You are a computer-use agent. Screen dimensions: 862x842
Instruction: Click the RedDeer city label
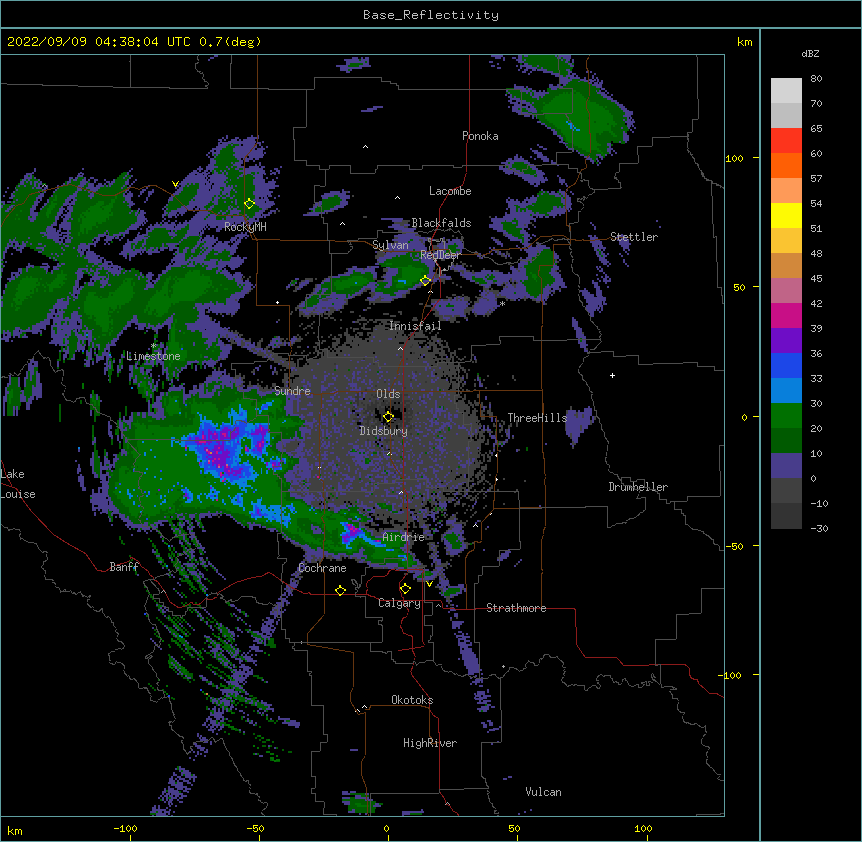[x=440, y=255]
